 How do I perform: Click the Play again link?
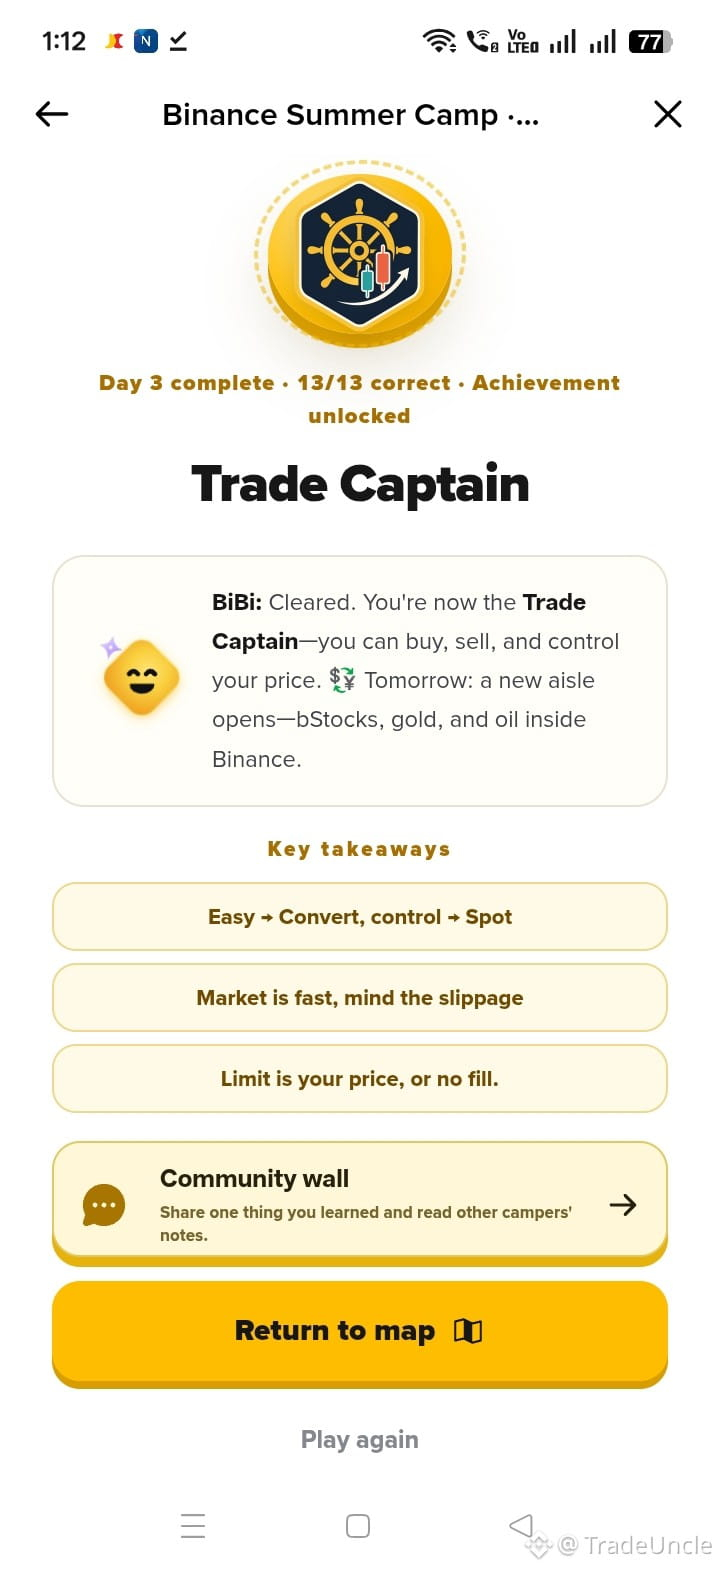(360, 1439)
